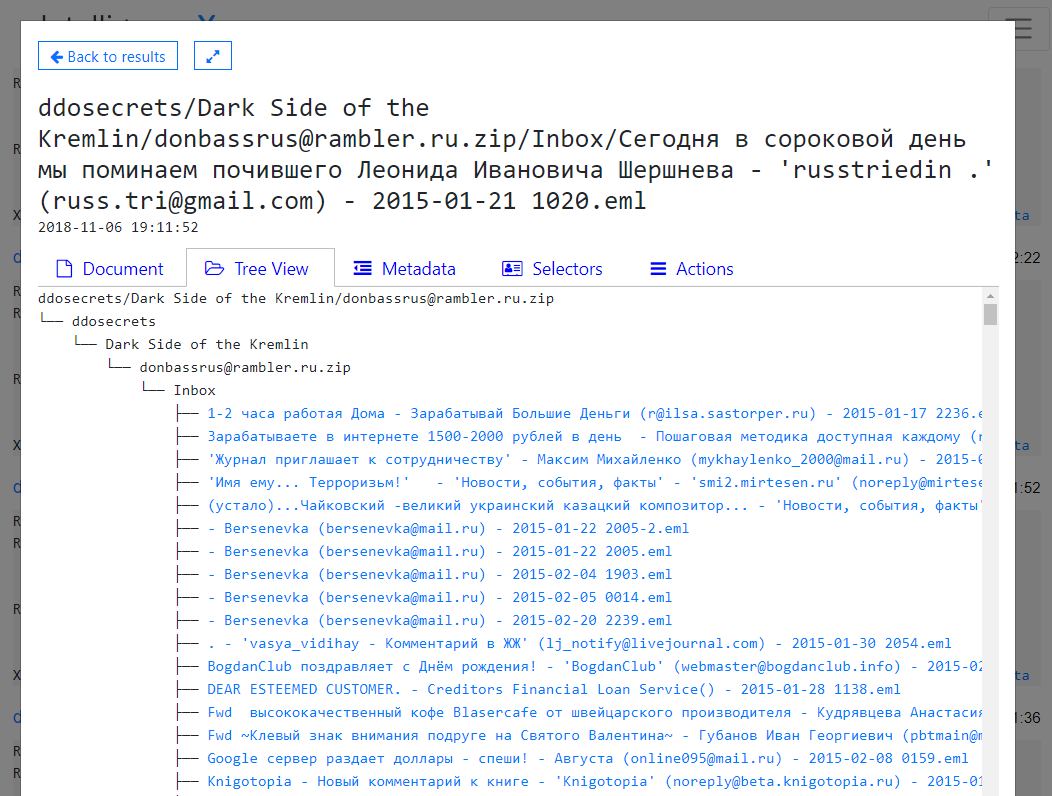
Task: Switch to the Tree View tab
Action: coord(259,268)
